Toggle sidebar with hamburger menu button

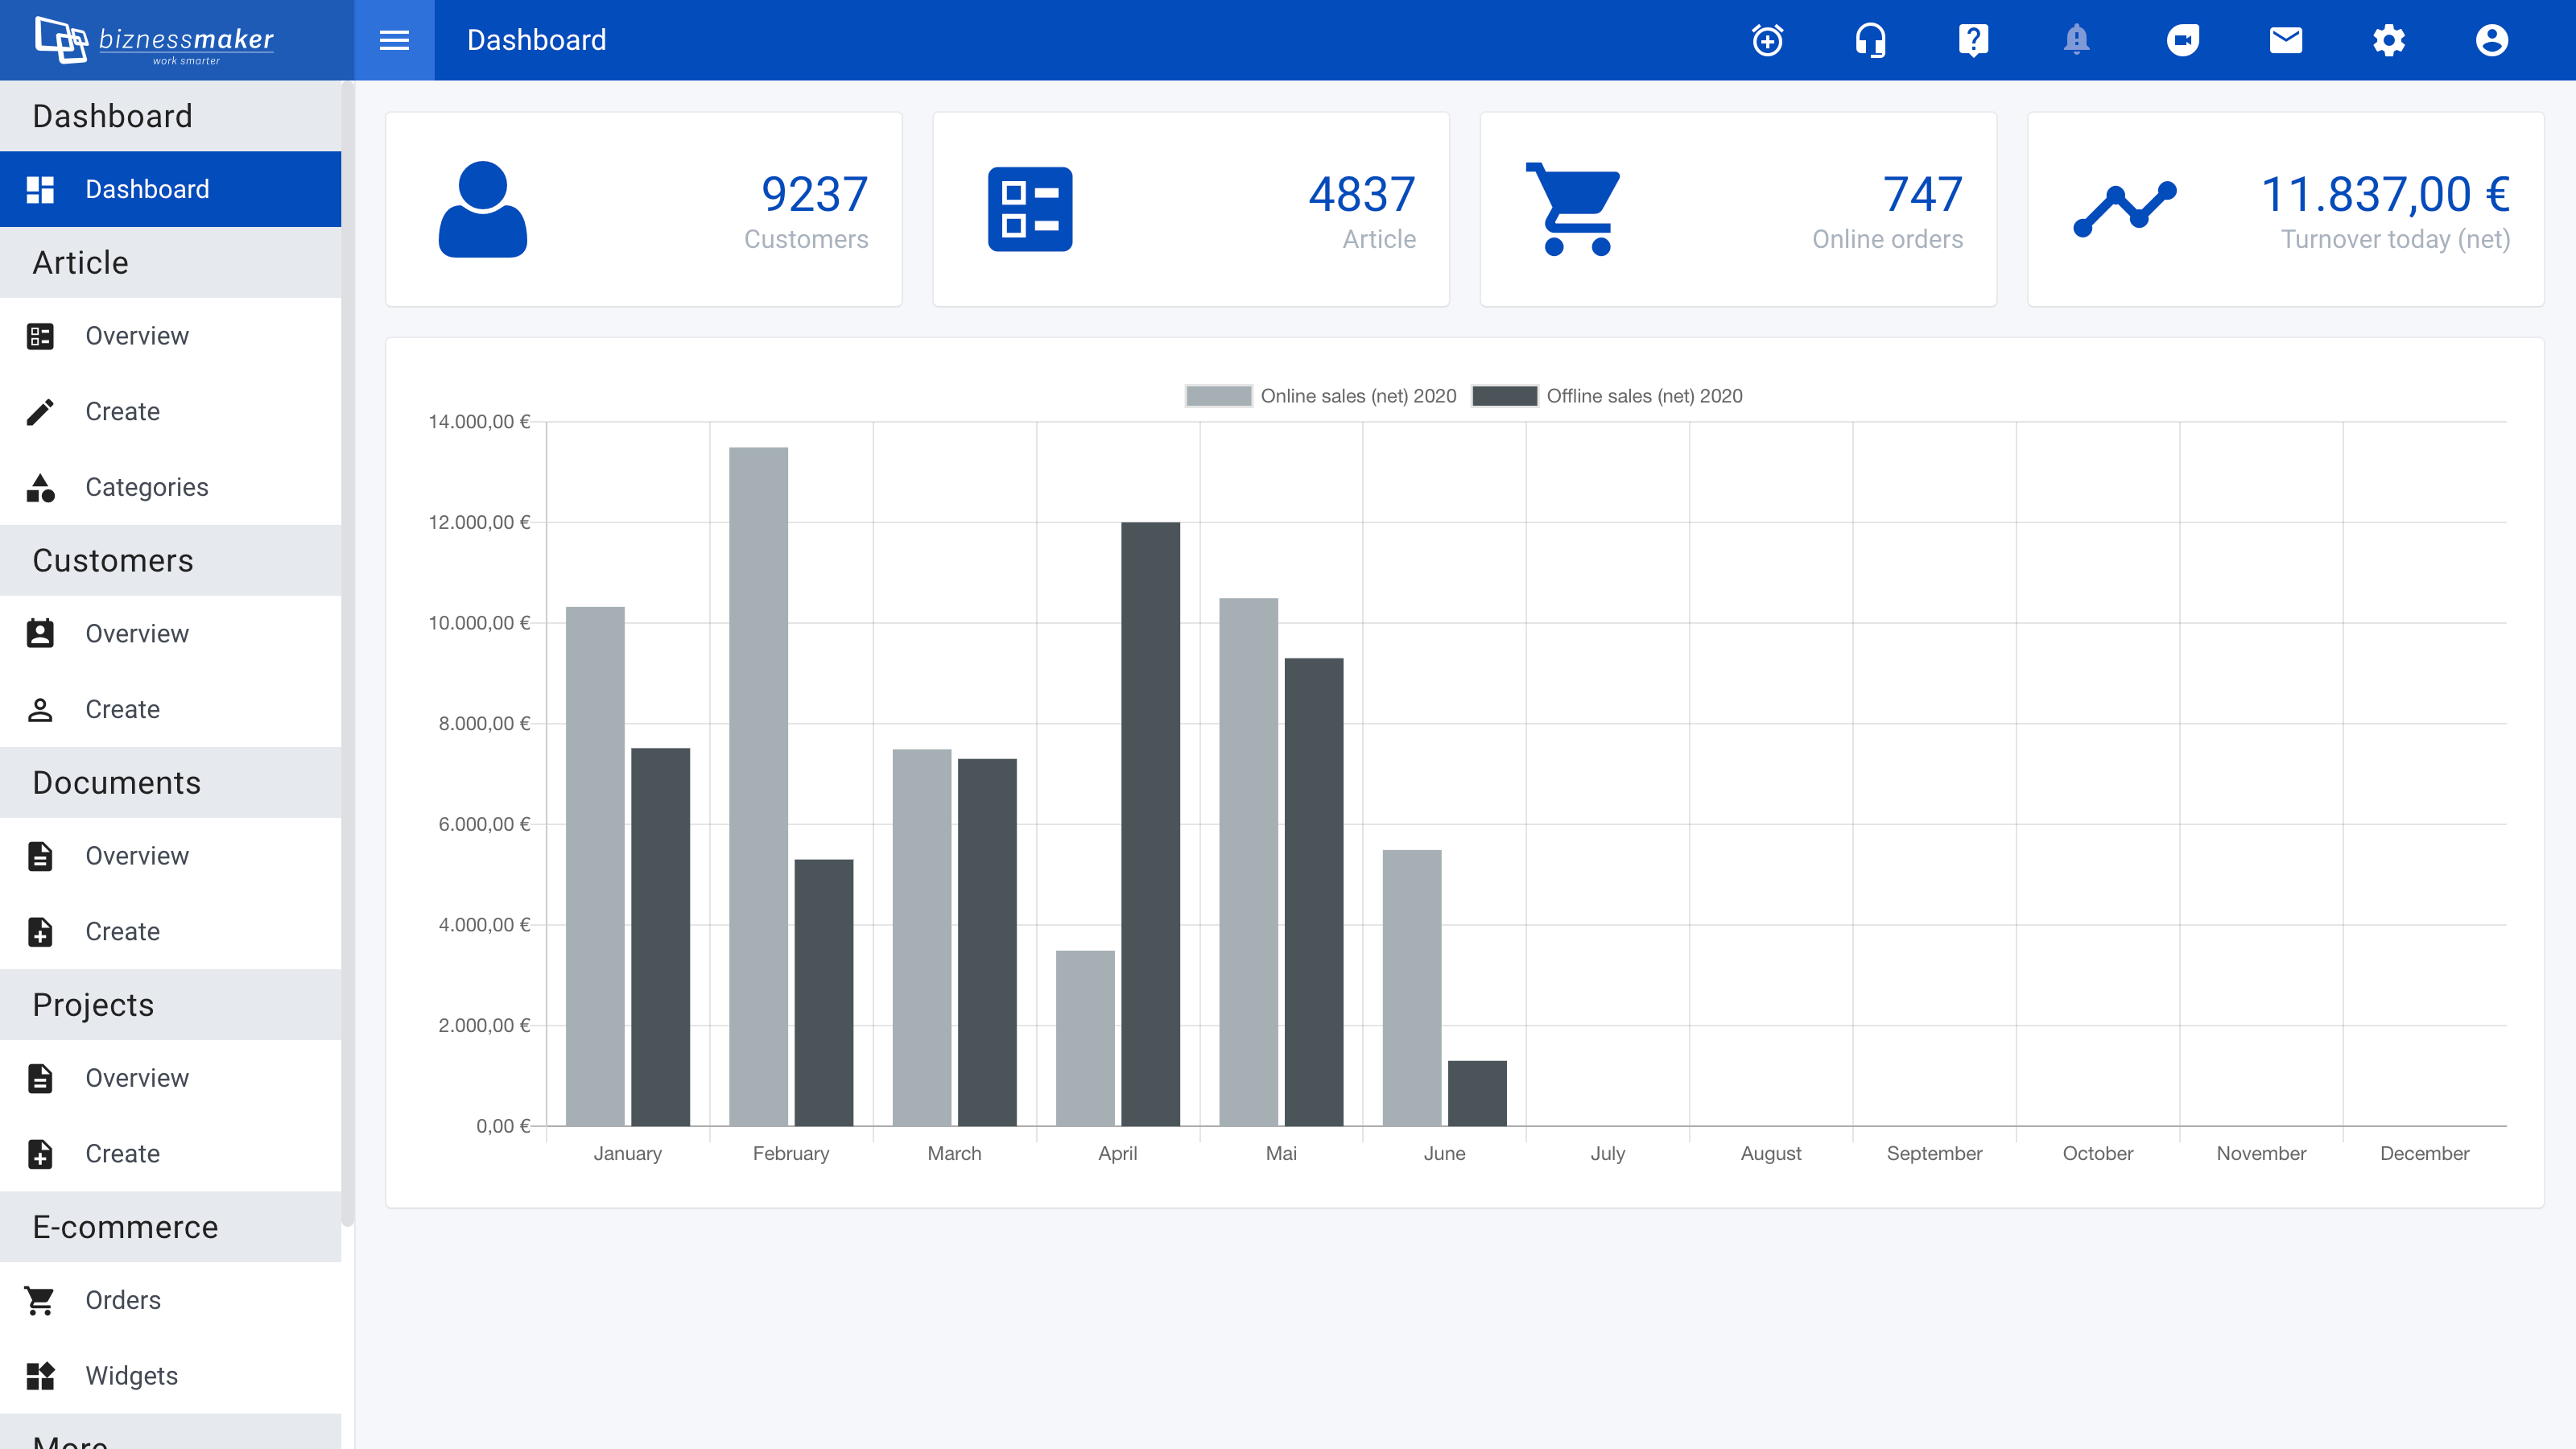[394, 40]
